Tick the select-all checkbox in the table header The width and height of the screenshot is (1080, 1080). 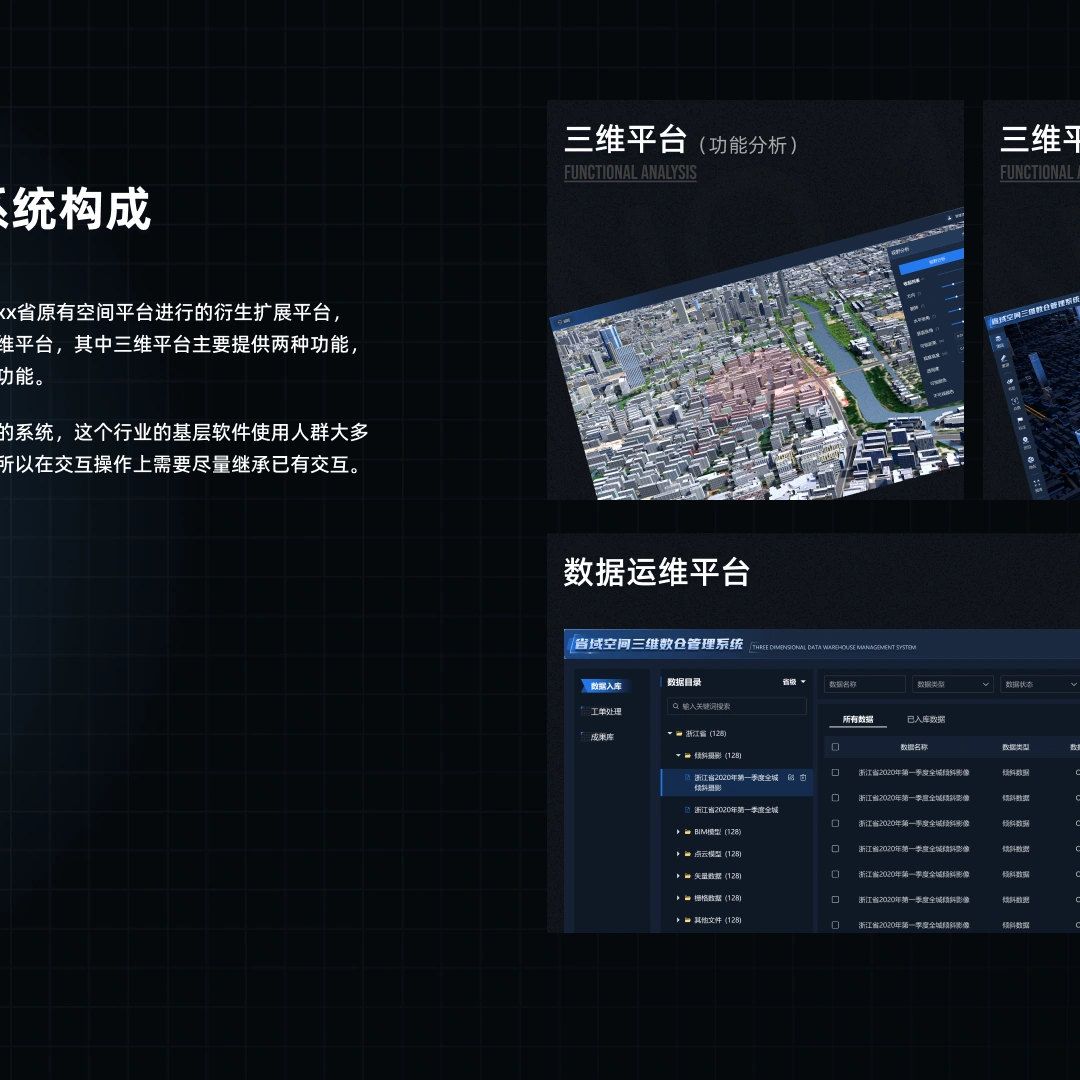click(835, 747)
